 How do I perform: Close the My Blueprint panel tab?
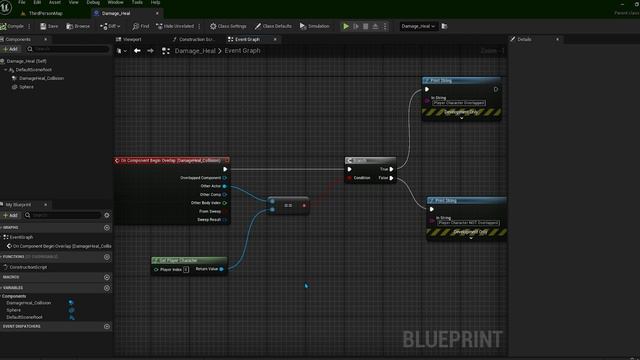coord(46,204)
